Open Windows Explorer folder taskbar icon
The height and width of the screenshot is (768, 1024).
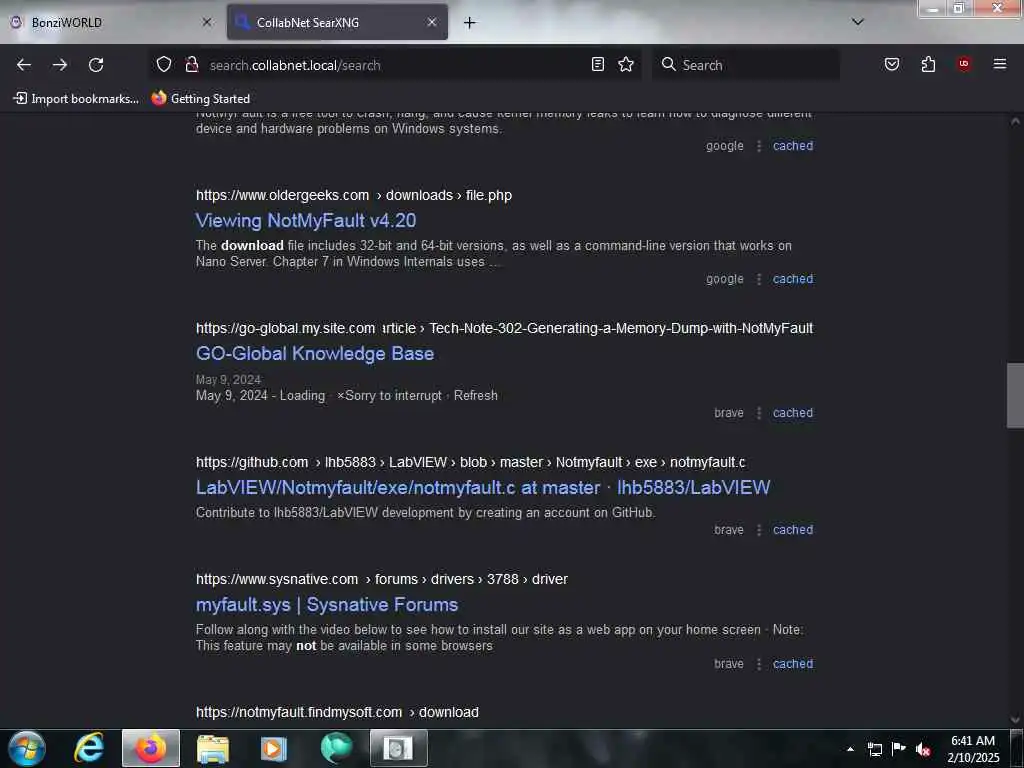tap(213, 748)
